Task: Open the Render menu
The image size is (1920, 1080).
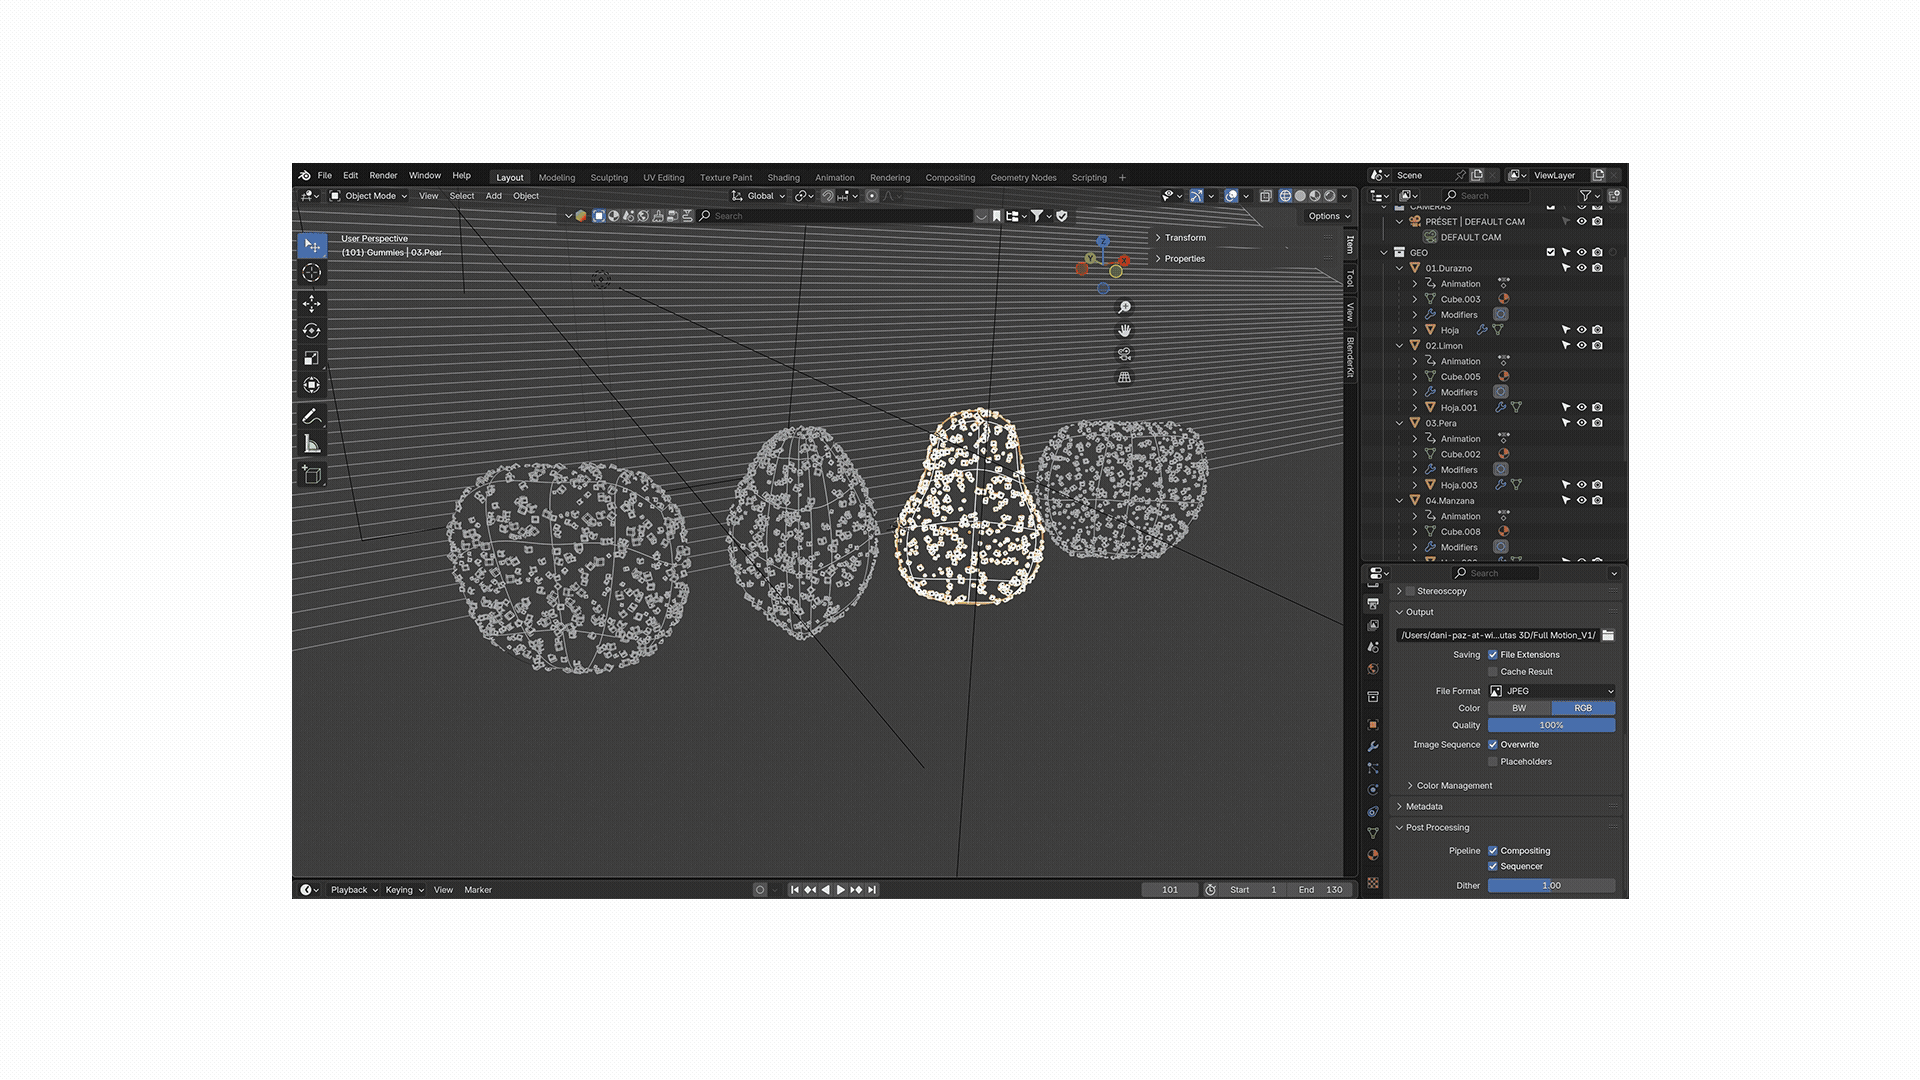Action: (x=383, y=176)
